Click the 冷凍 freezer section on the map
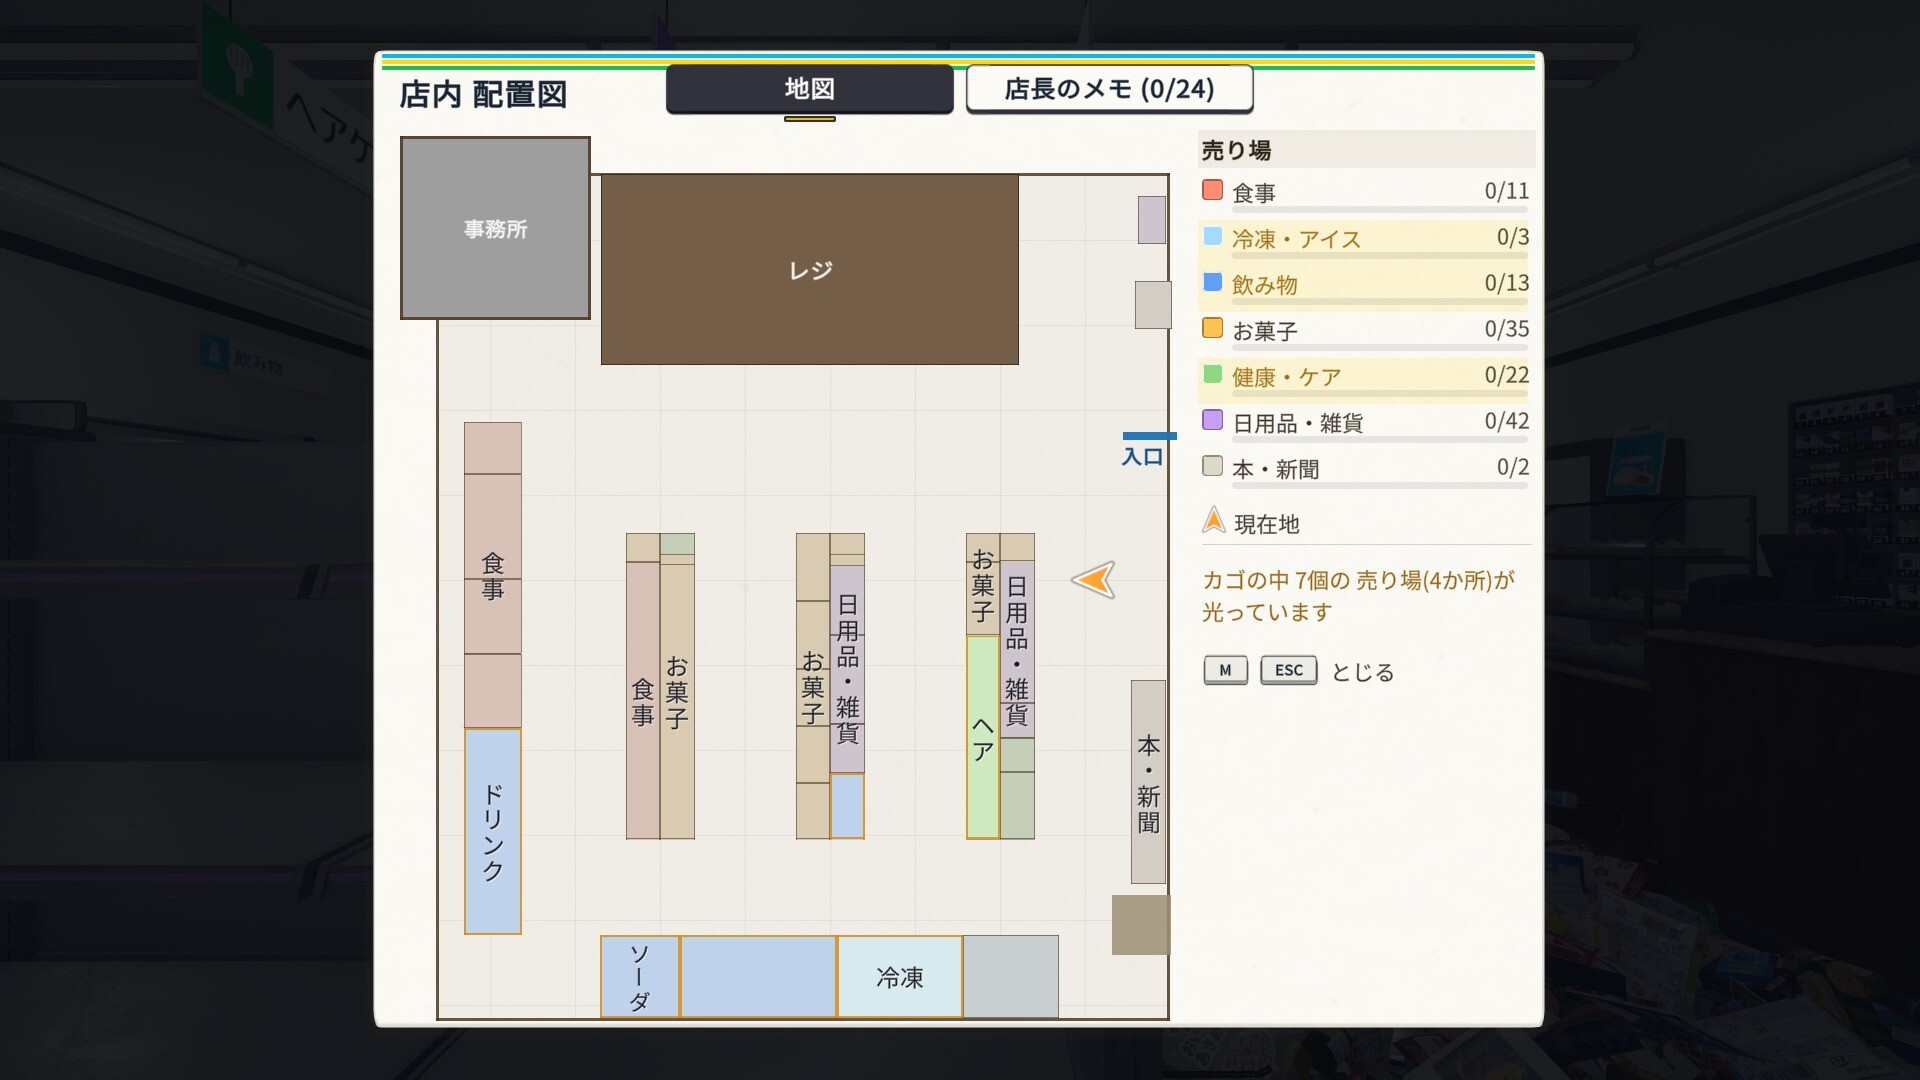Image resolution: width=1920 pixels, height=1080 pixels. pyautogui.click(x=899, y=976)
